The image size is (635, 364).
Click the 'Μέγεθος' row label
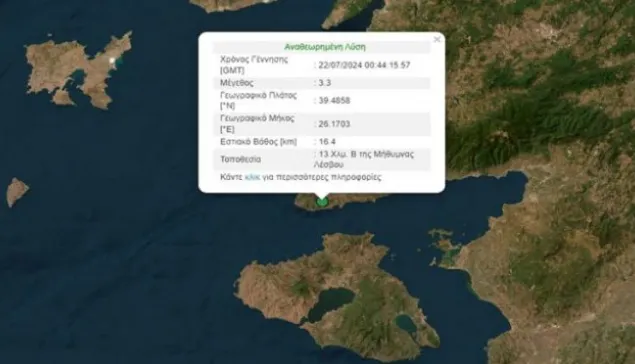(237, 83)
